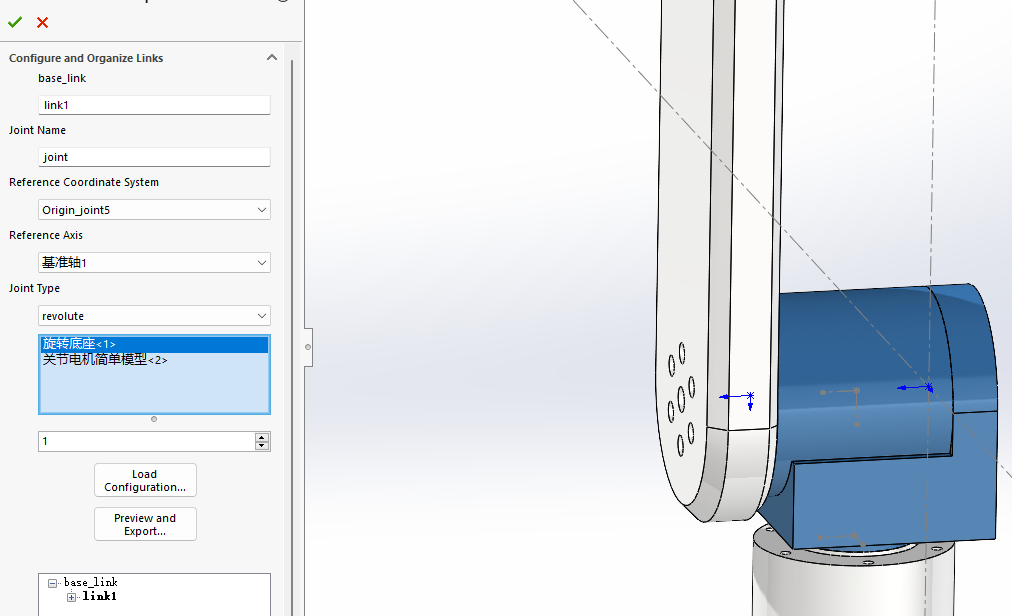Open the Reference Axis dropdown

click(x=154, y=263)
